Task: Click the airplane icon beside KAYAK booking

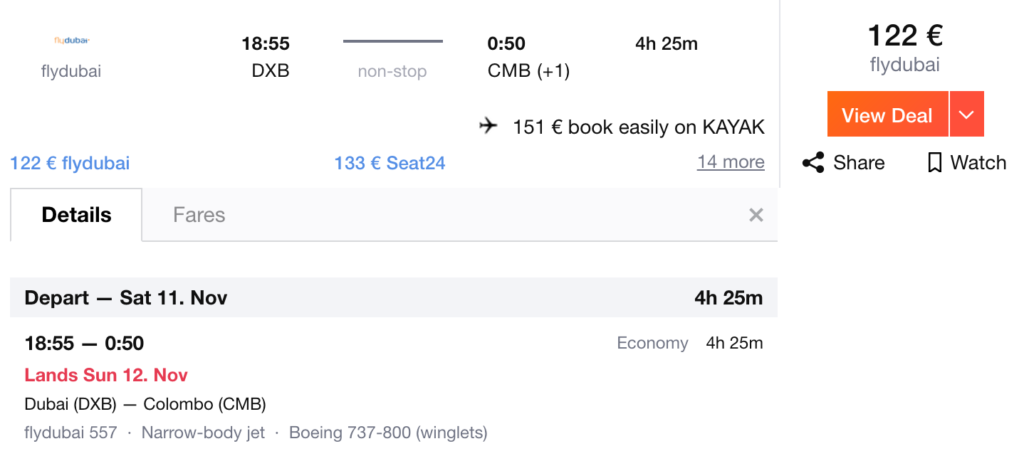Action: click(488, 125)
